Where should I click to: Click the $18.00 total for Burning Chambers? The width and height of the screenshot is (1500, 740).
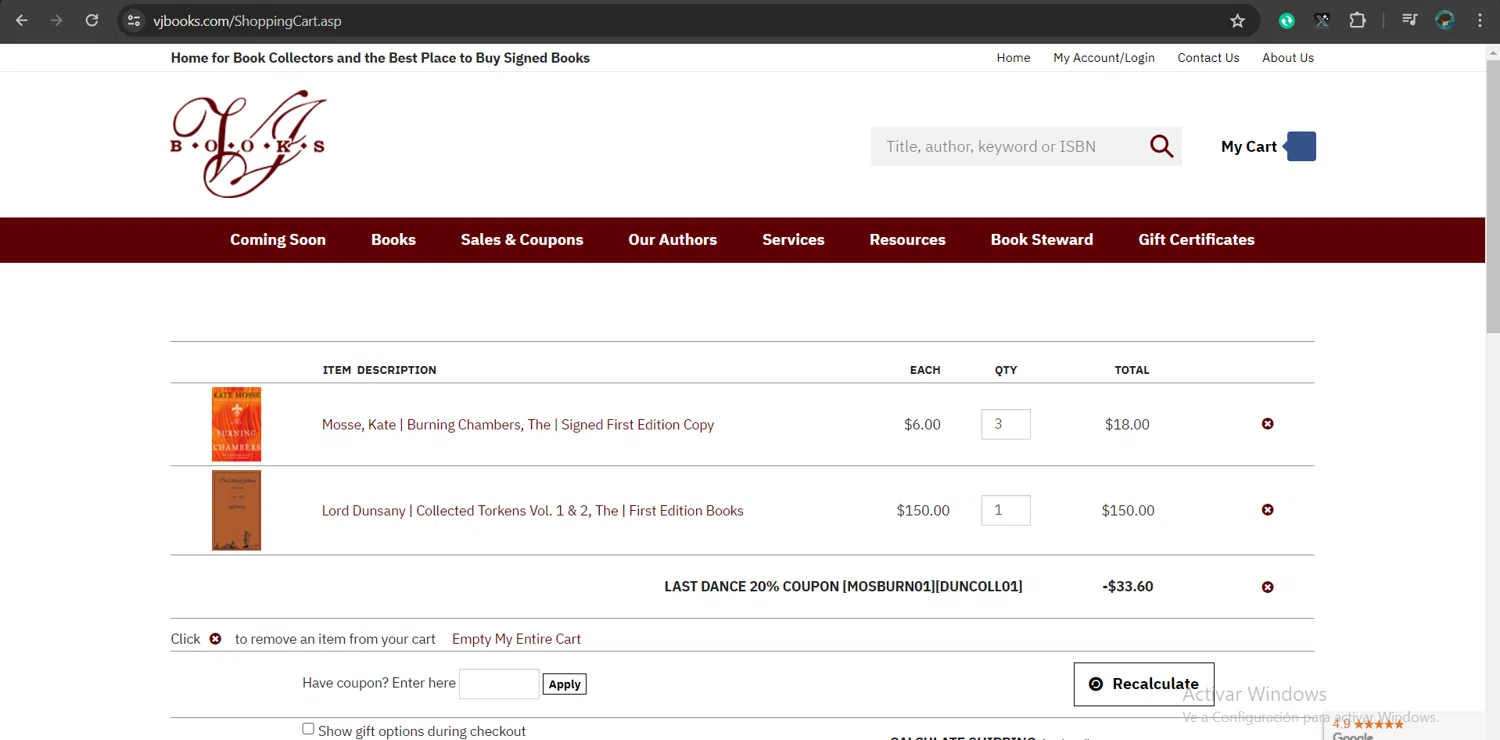[x=1127, y=425]
